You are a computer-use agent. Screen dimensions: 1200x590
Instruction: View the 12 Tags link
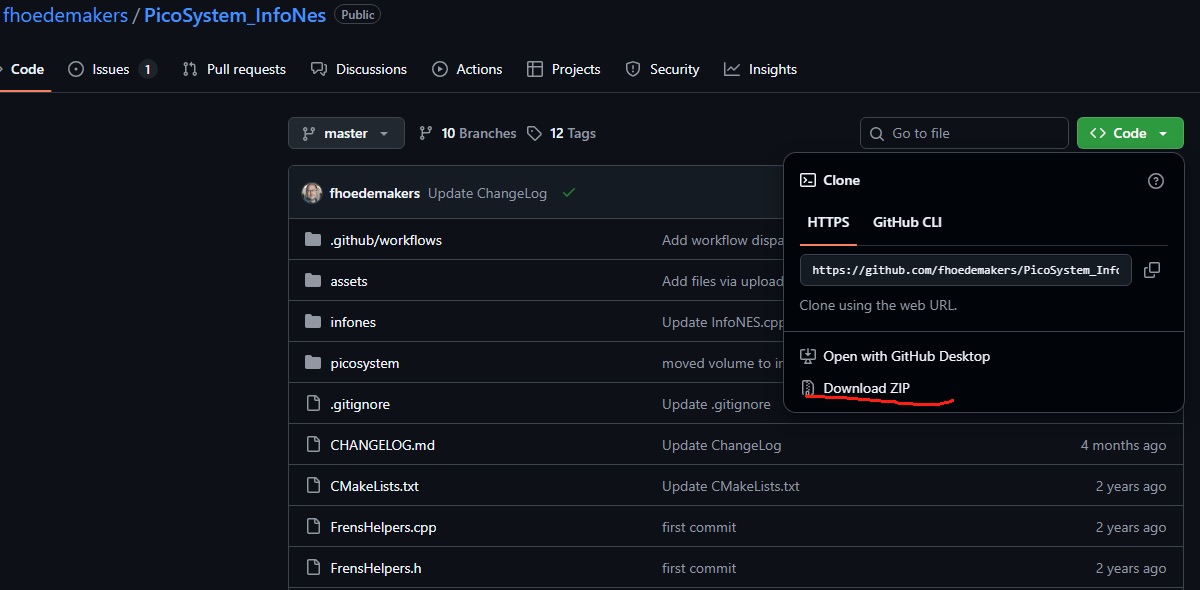click(561, 133)
